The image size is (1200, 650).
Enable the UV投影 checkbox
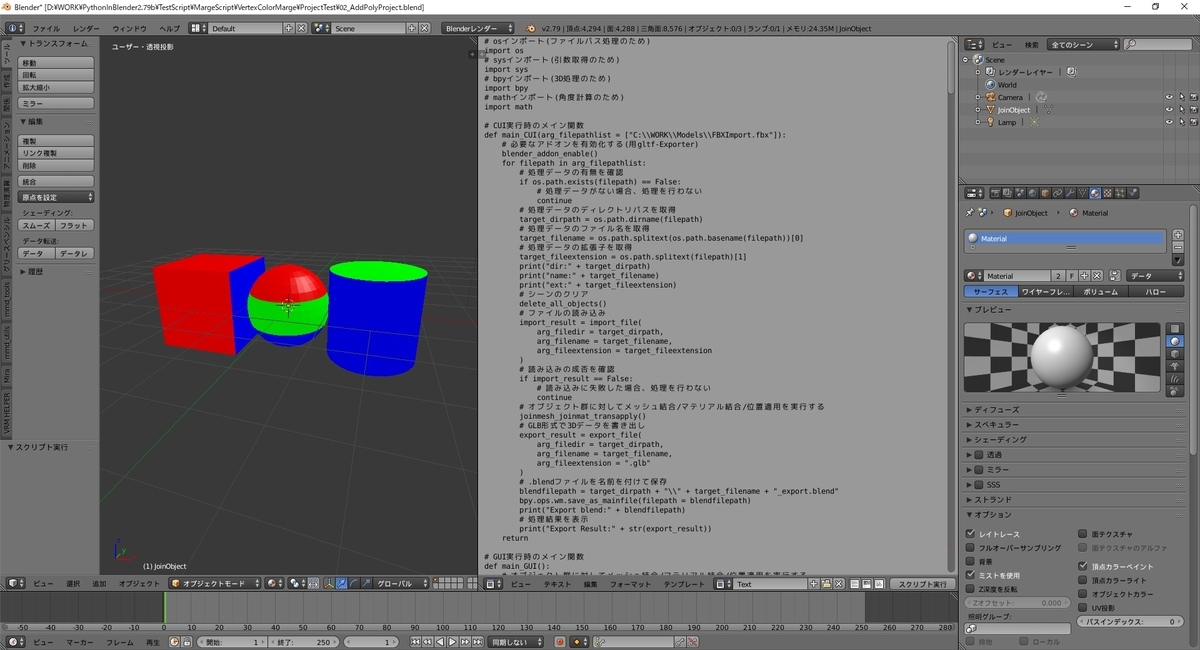tap(1083, 607)
